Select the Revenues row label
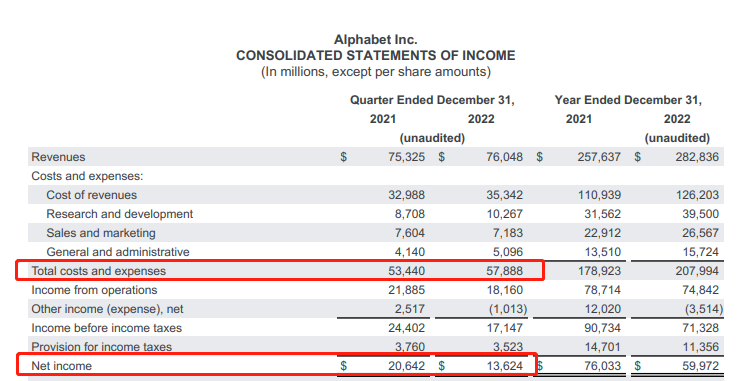Image resolution: width=749 pixels, height=381 pixels. pyautogui.click(x=58, y=157)
